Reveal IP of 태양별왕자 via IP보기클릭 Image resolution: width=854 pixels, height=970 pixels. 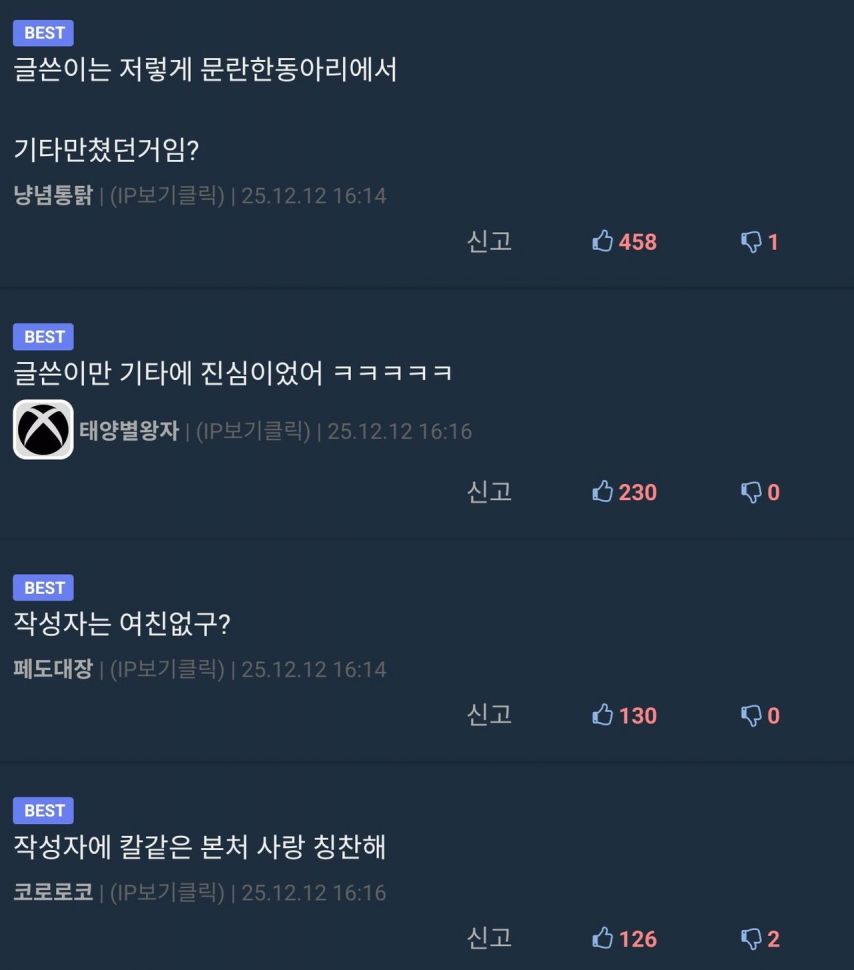pyautogui.click(x=253, y=431)
